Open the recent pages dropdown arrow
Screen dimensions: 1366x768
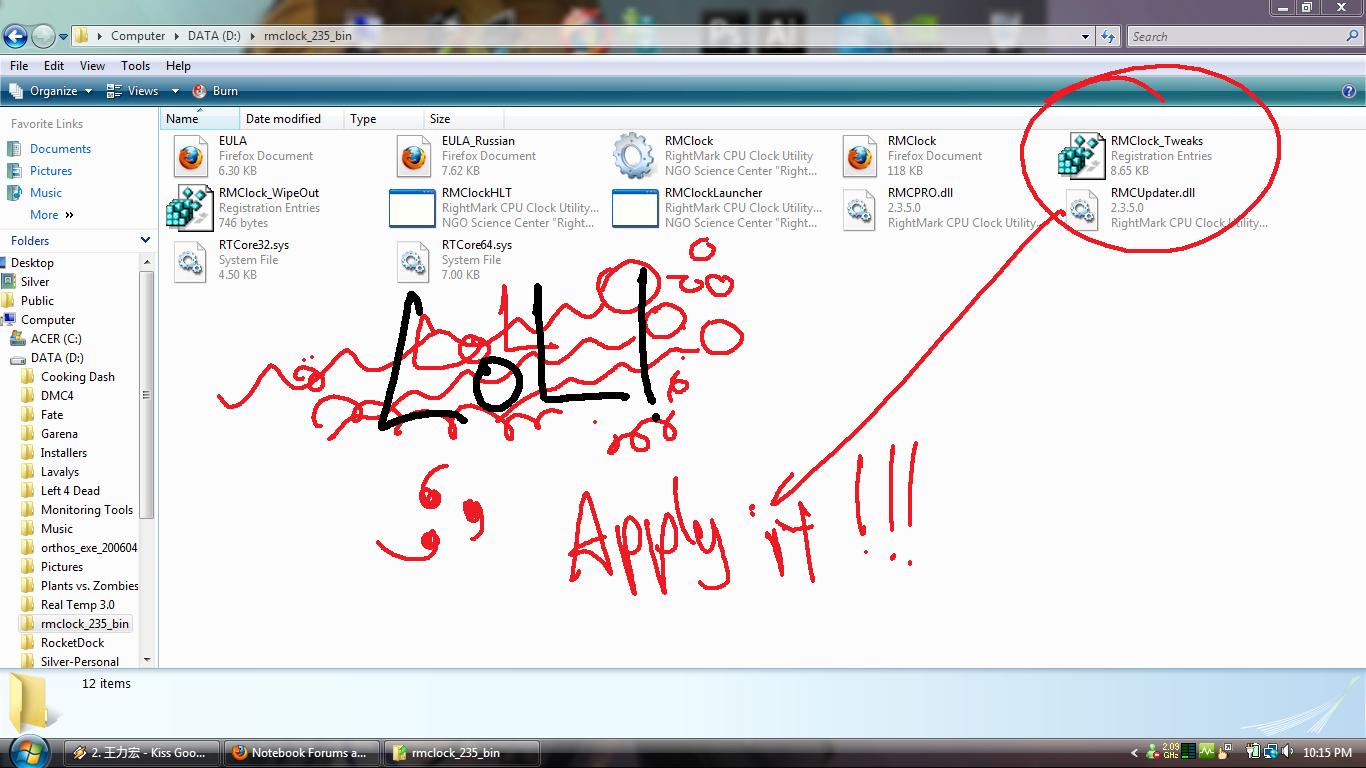63,37
